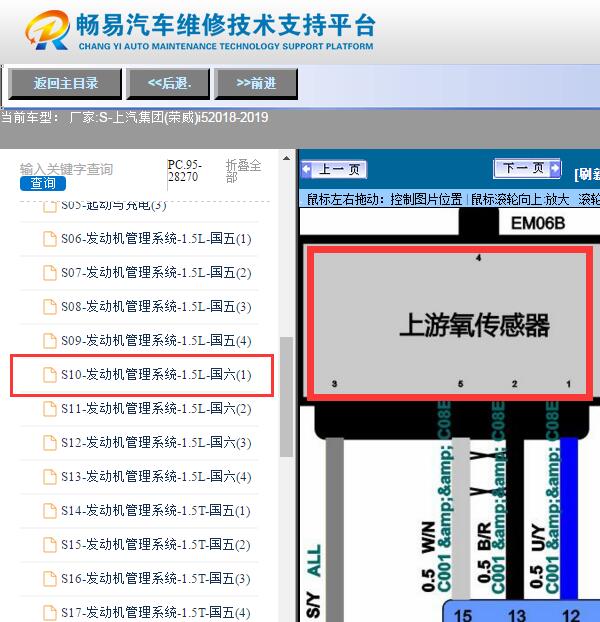This screenshot has width=600, height=622.
Task: Click the document icon beside S08 entry
Action: pos(50,307)
